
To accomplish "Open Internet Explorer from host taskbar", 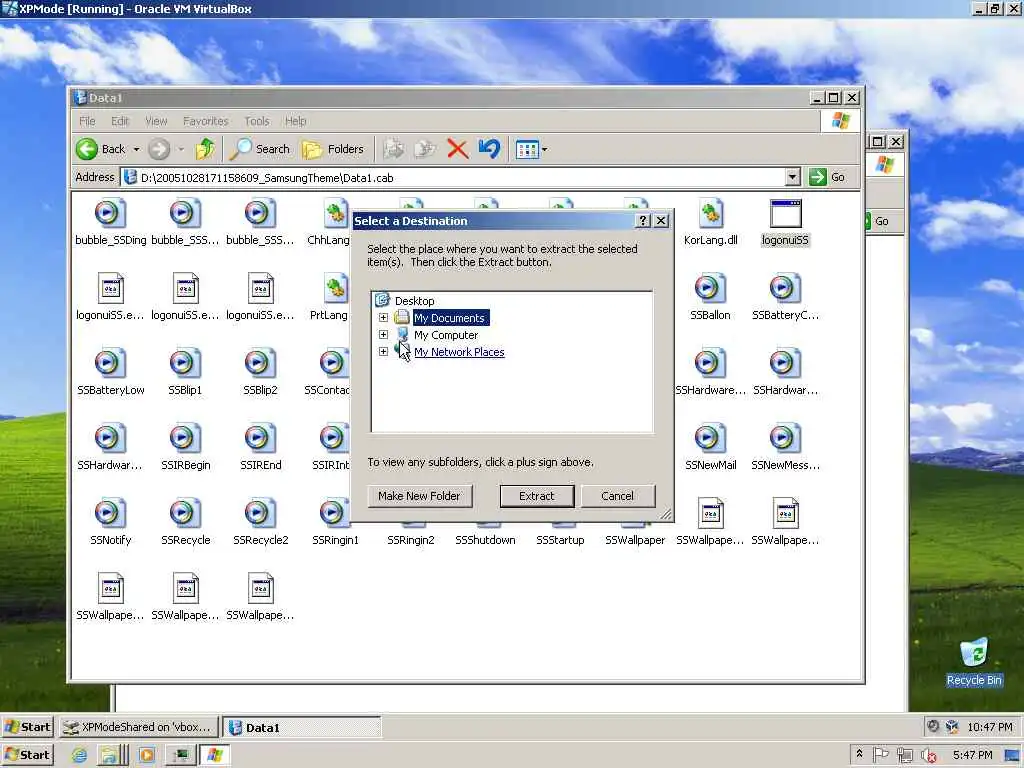I will tap(79, 756).
